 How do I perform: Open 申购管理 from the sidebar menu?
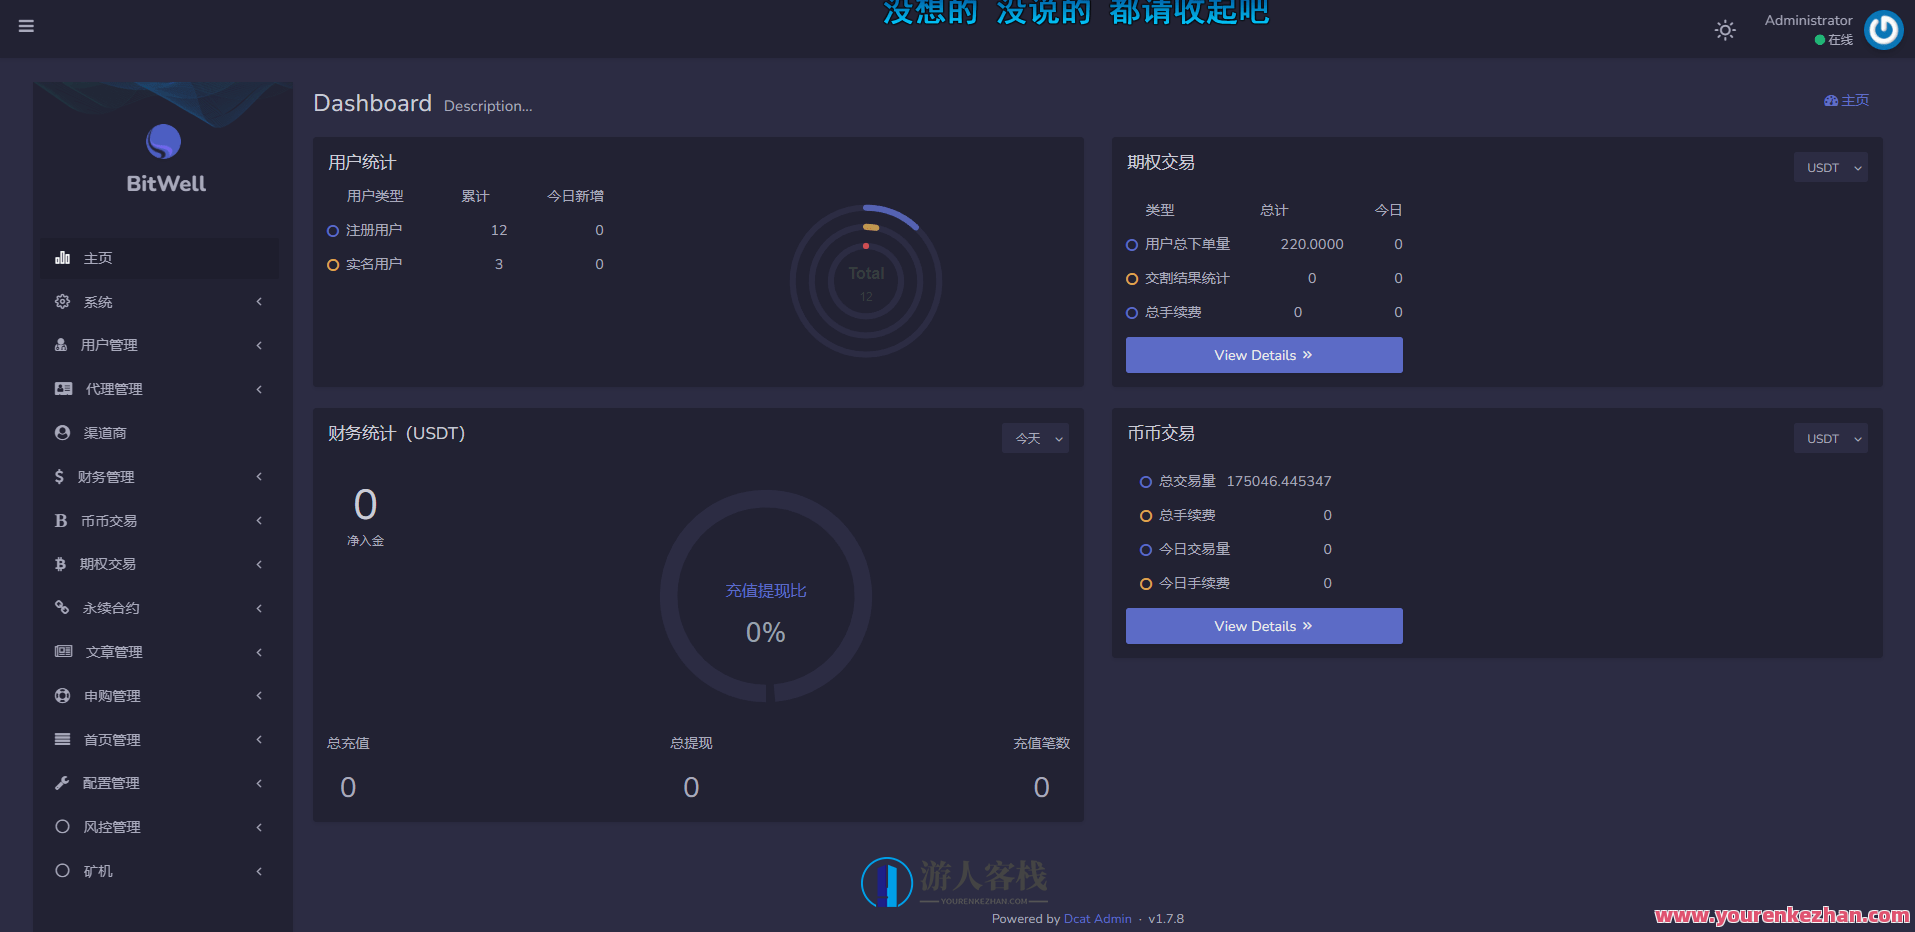pyautogui.click(x=112, y=695)
